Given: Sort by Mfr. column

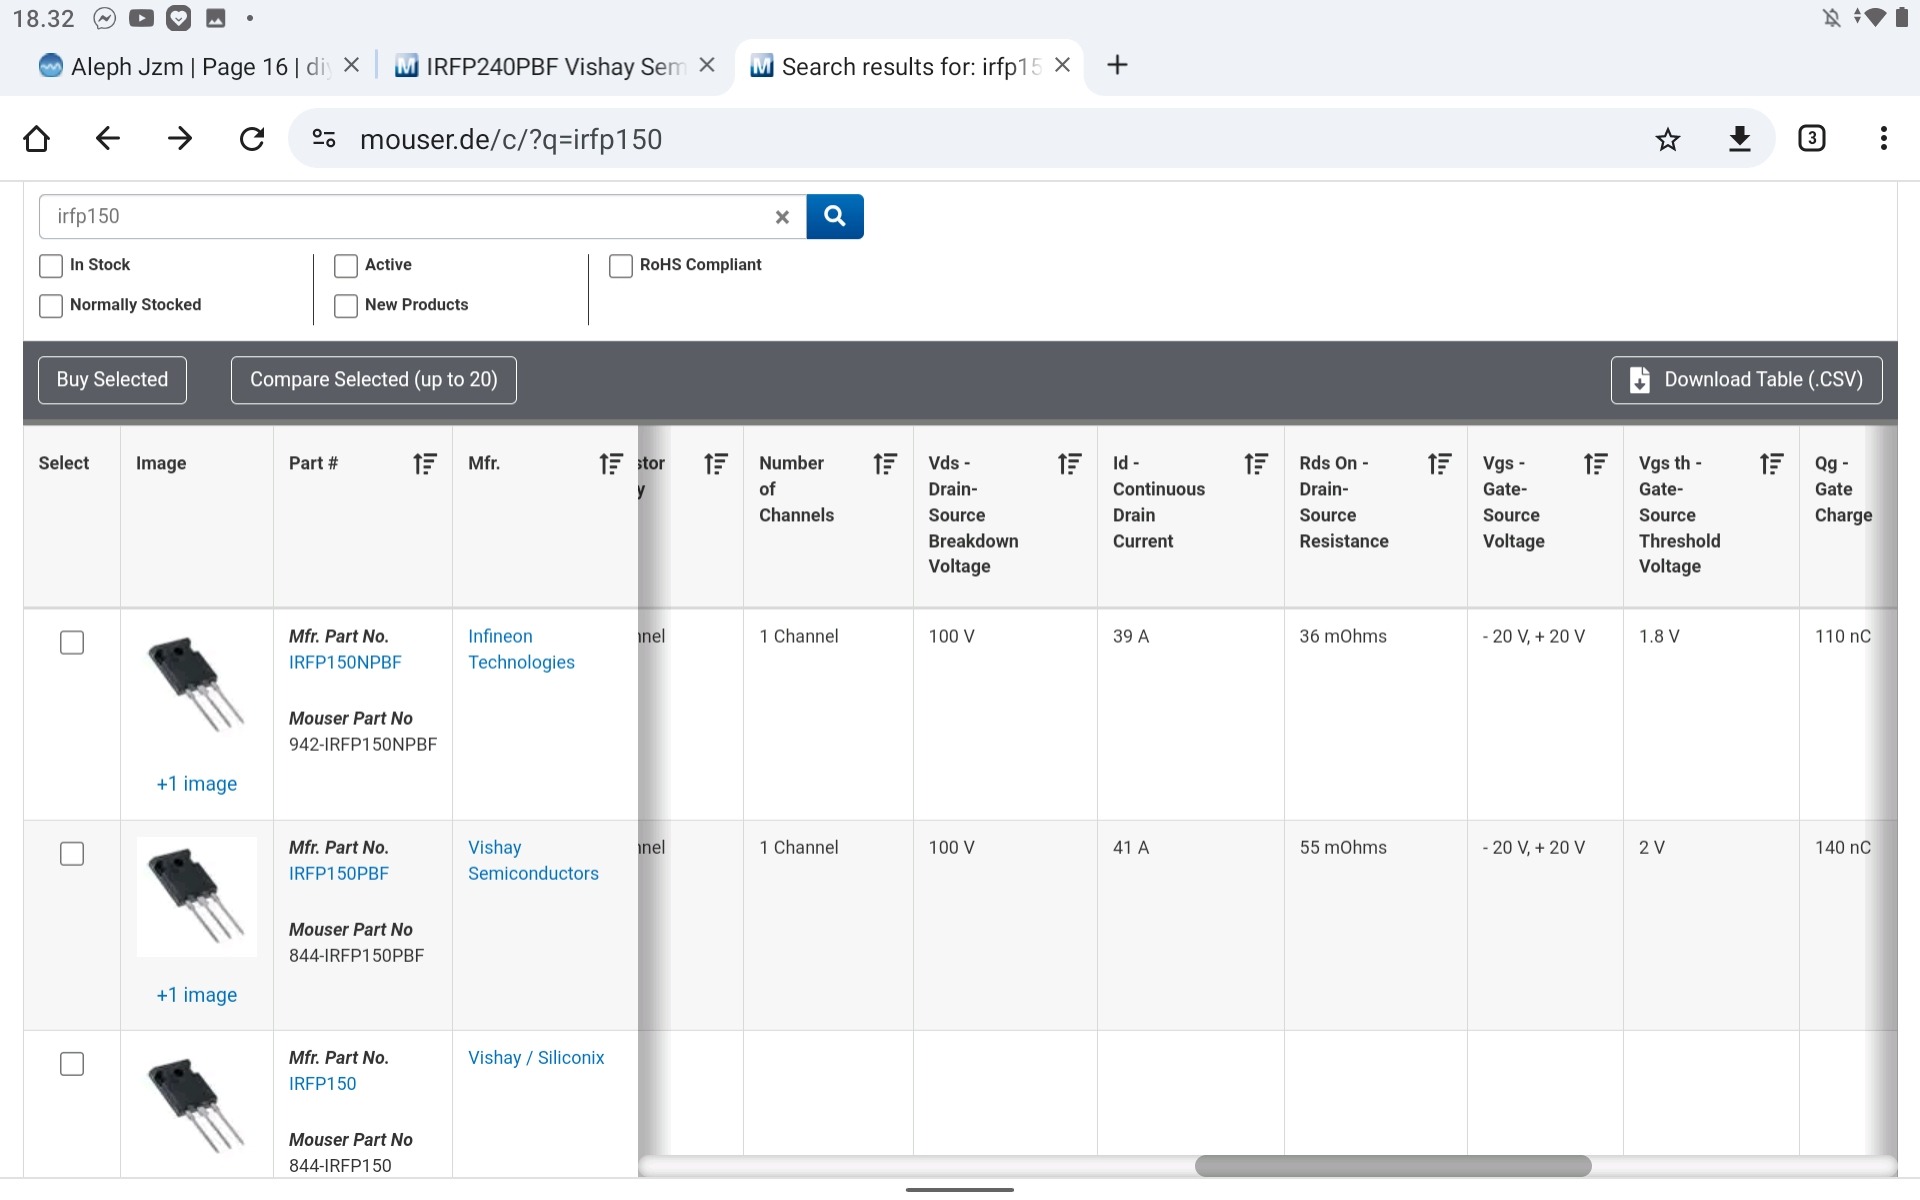Looking at the screenshot, I should click(x=611, y=464).
